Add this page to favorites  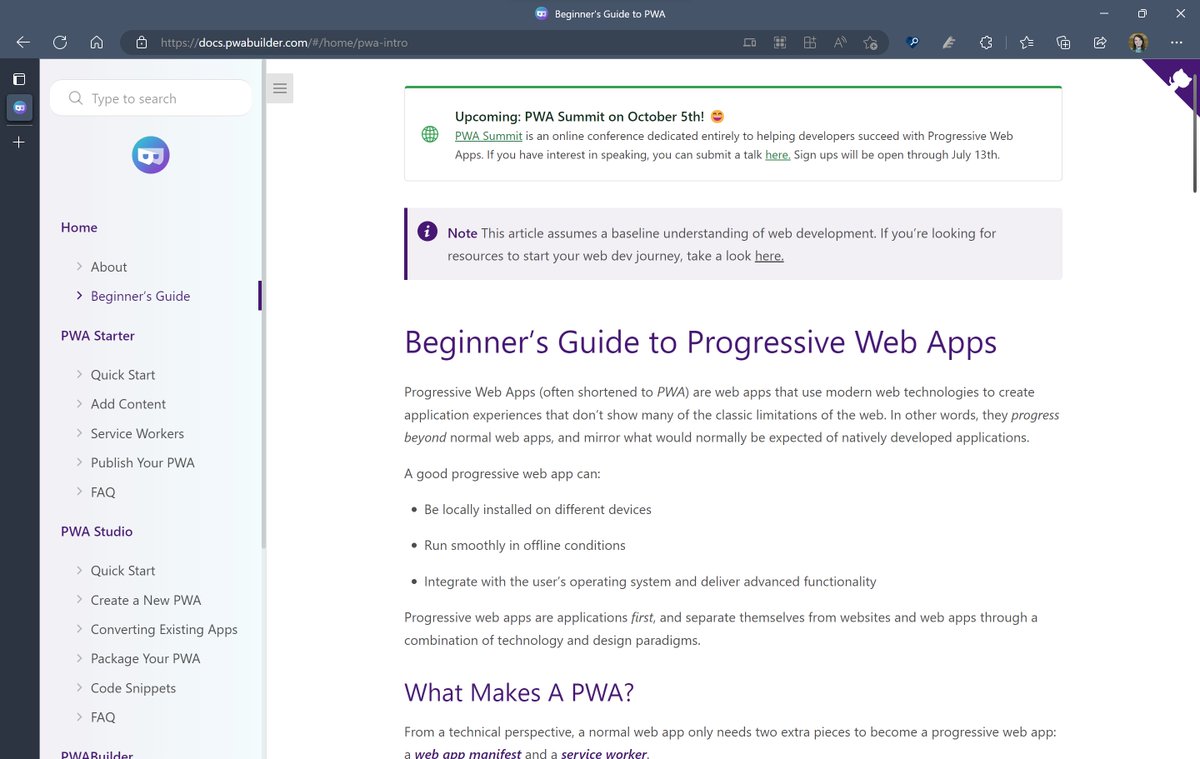pyautogui.click(x=870, y=43)
